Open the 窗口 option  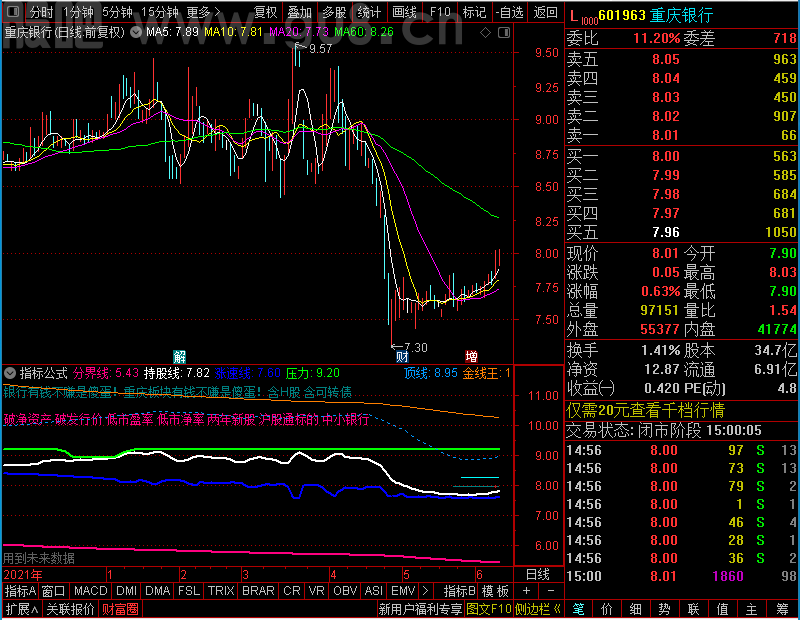coord(54,591)
